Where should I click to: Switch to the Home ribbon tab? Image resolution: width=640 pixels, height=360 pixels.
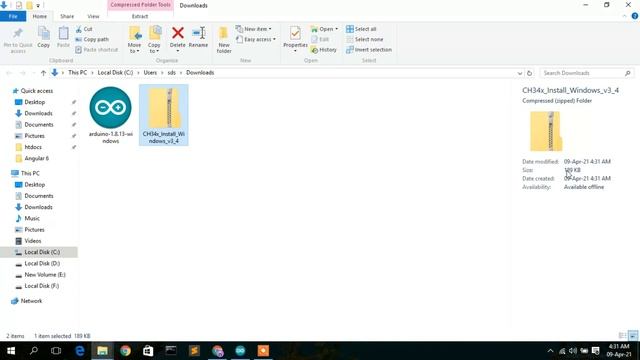[x=40, y=16]
